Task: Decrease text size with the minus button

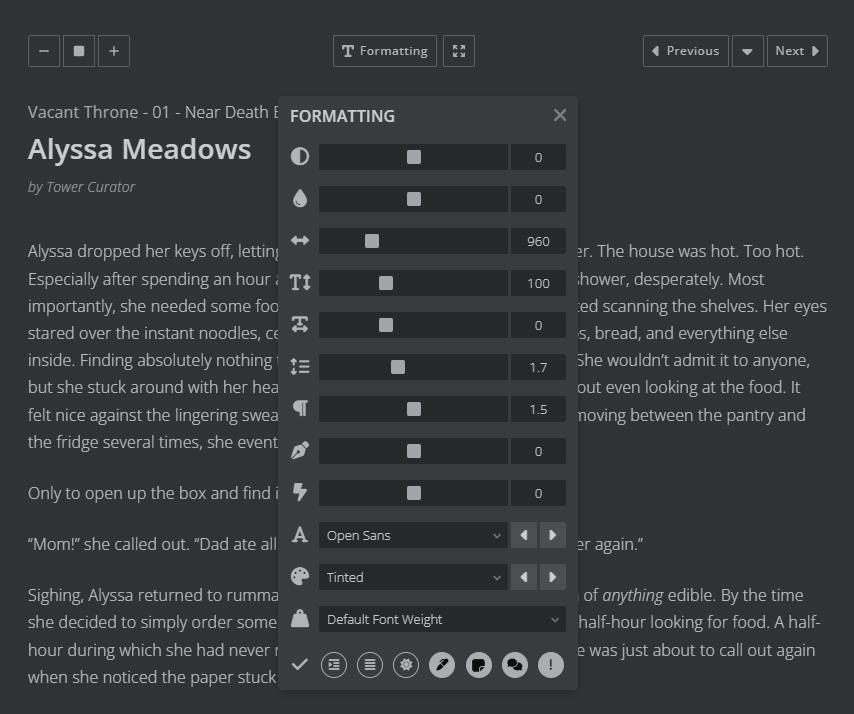Action: click(44, 51)
